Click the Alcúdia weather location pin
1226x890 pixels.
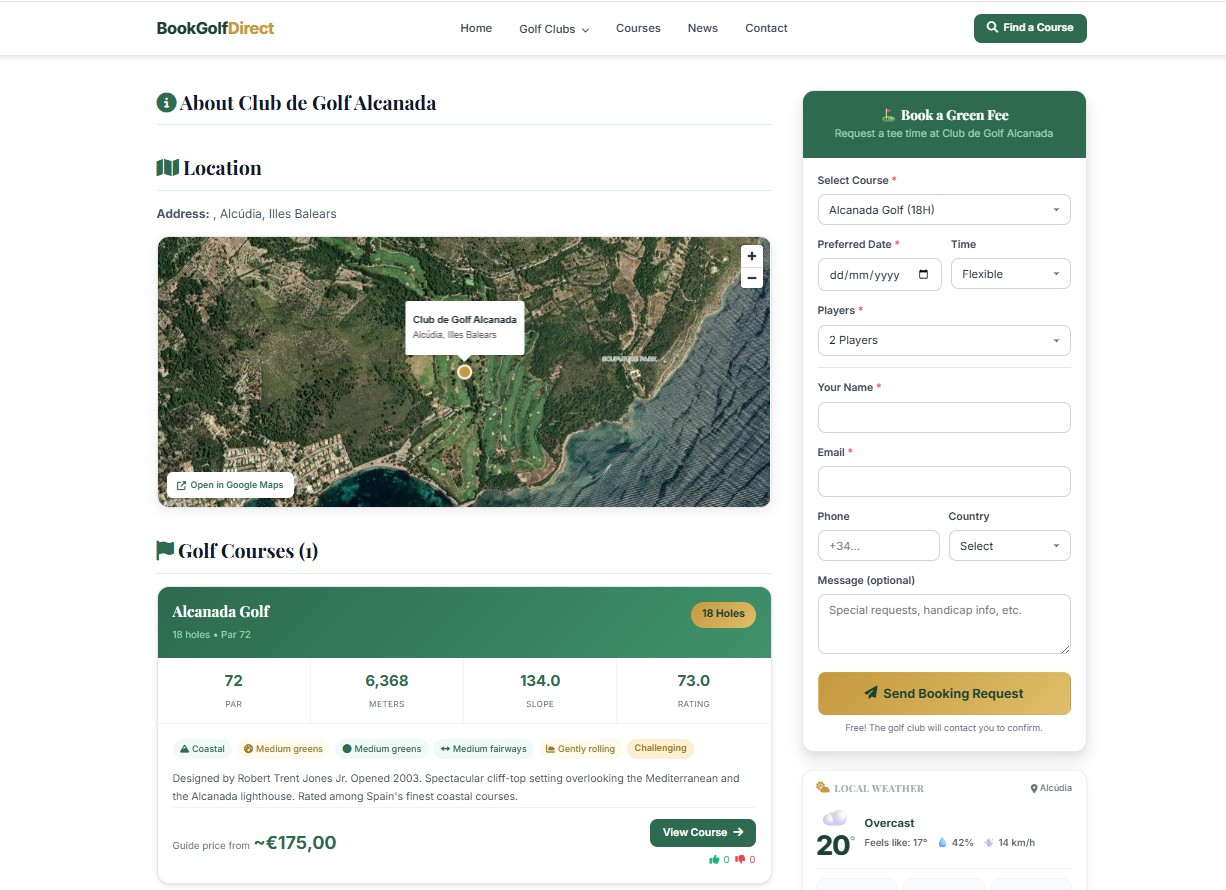pos(1034,788)
